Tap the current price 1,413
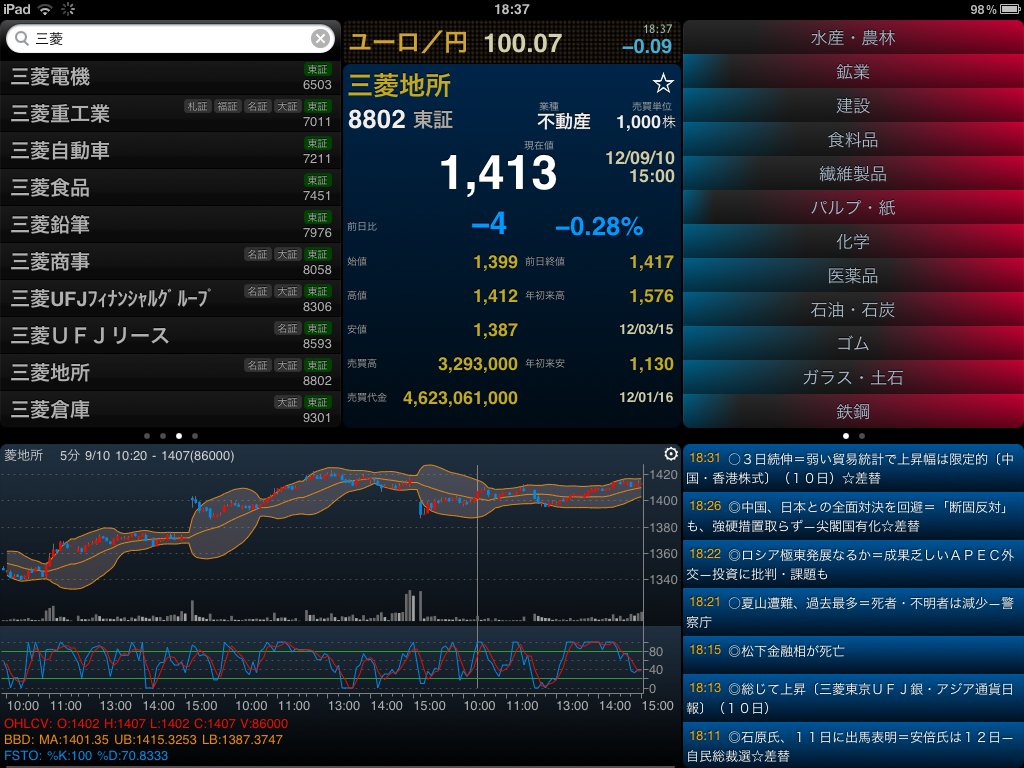Image resolution: width=1024 pixels, height=768 pixels. click(498, 174)
